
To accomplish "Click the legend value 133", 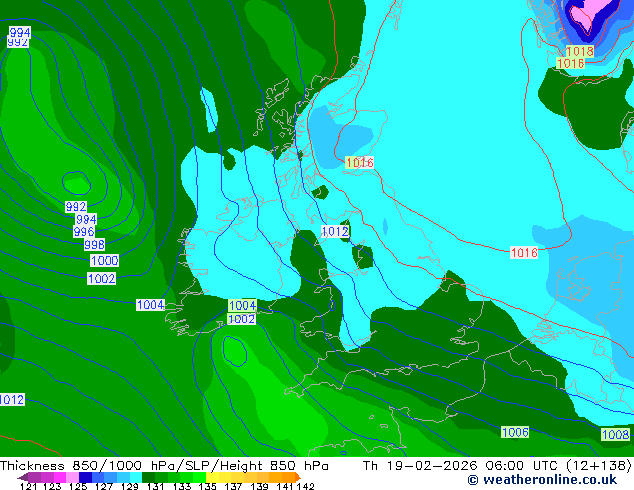I will tap(182, 486).
